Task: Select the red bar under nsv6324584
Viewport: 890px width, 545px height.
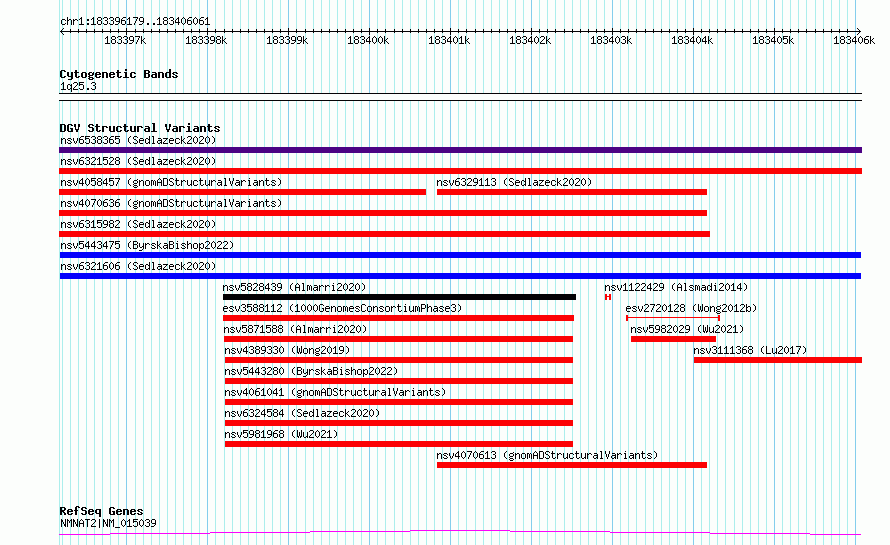Action: (399, 423)
